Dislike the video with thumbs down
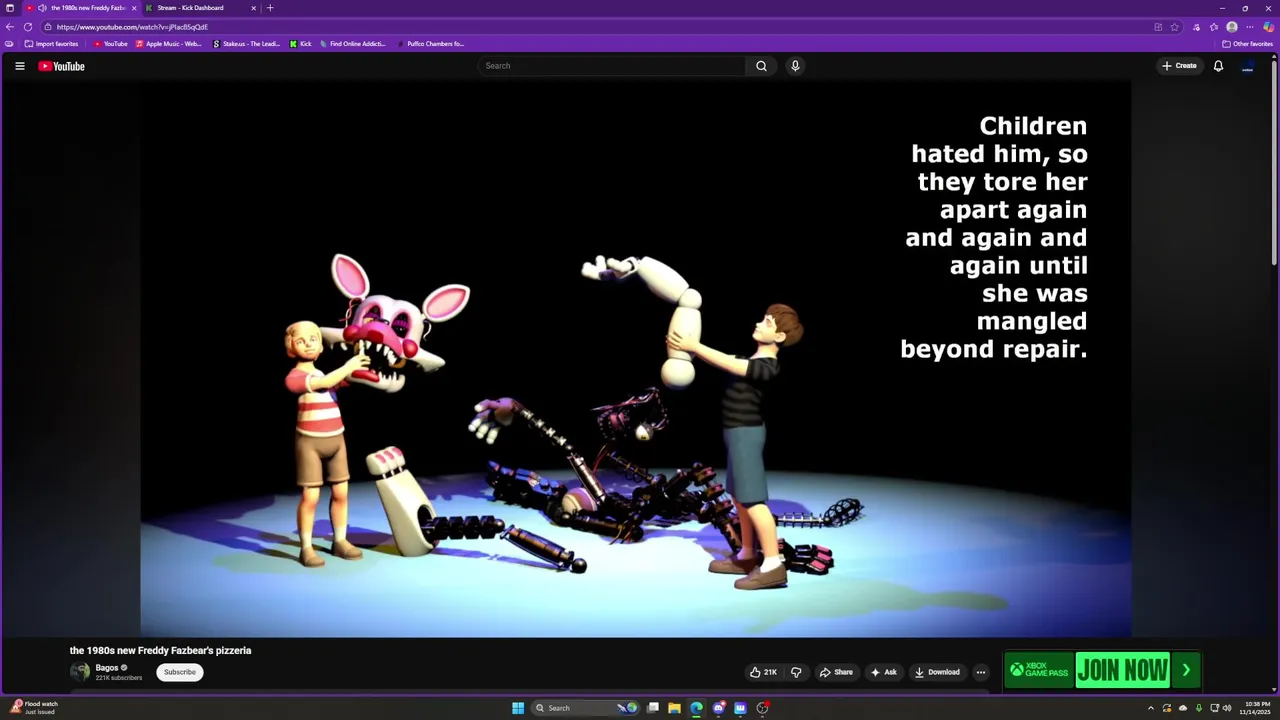Image resolution: width=1280 pixels, height=720 pixels. click(x=796, y=672)
